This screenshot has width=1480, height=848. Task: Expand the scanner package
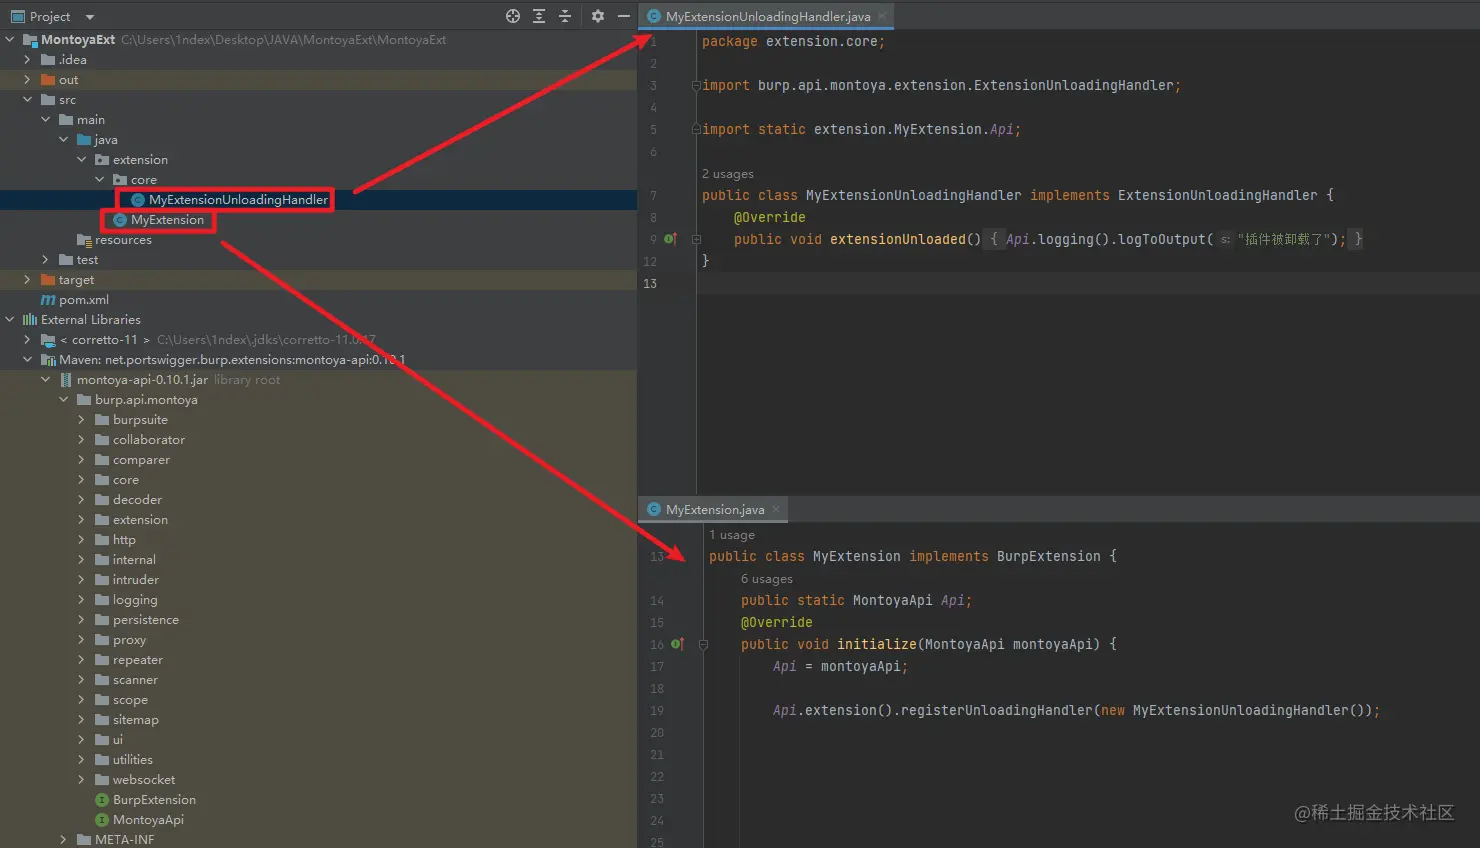82,680
